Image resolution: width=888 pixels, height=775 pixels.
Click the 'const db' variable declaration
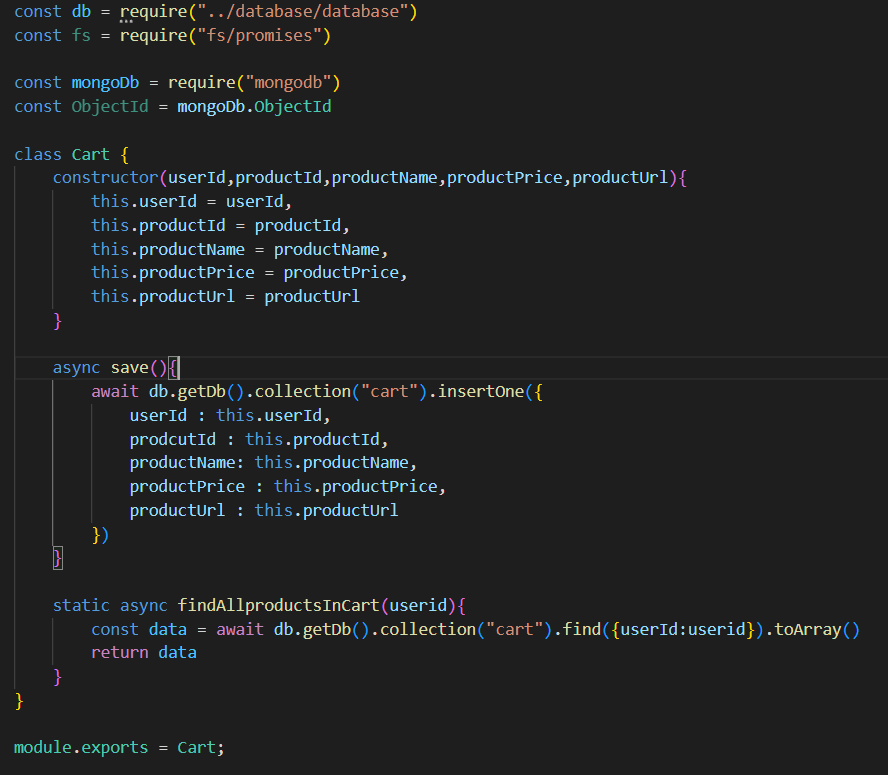(53, 11)
